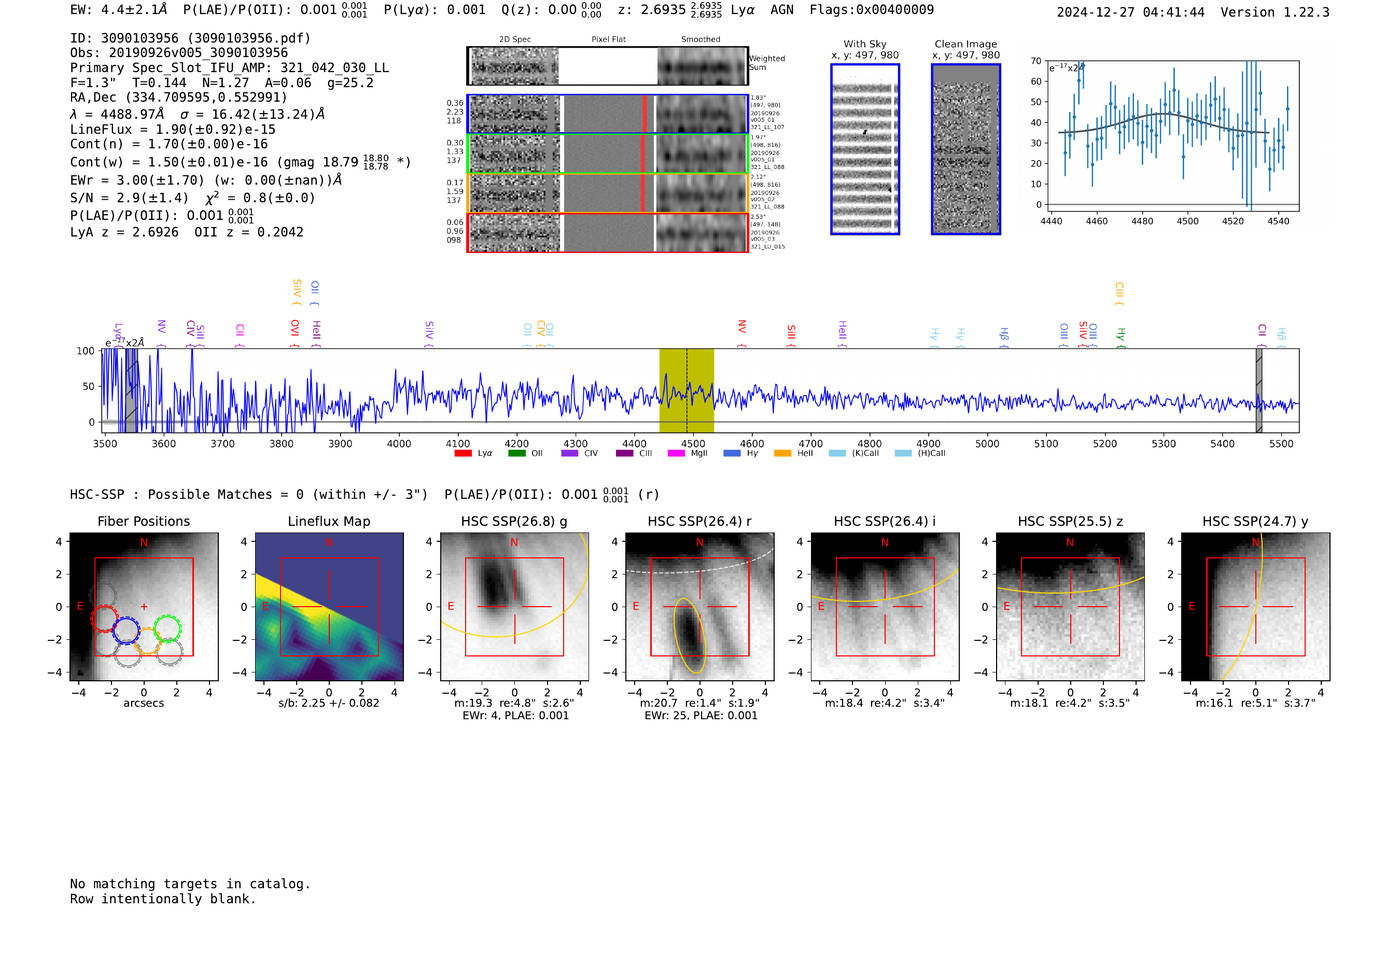Click the blue-outlined 2D spectrum fiber row
The height and width of the screenshot is (953, 1400).
click(607, 114)
